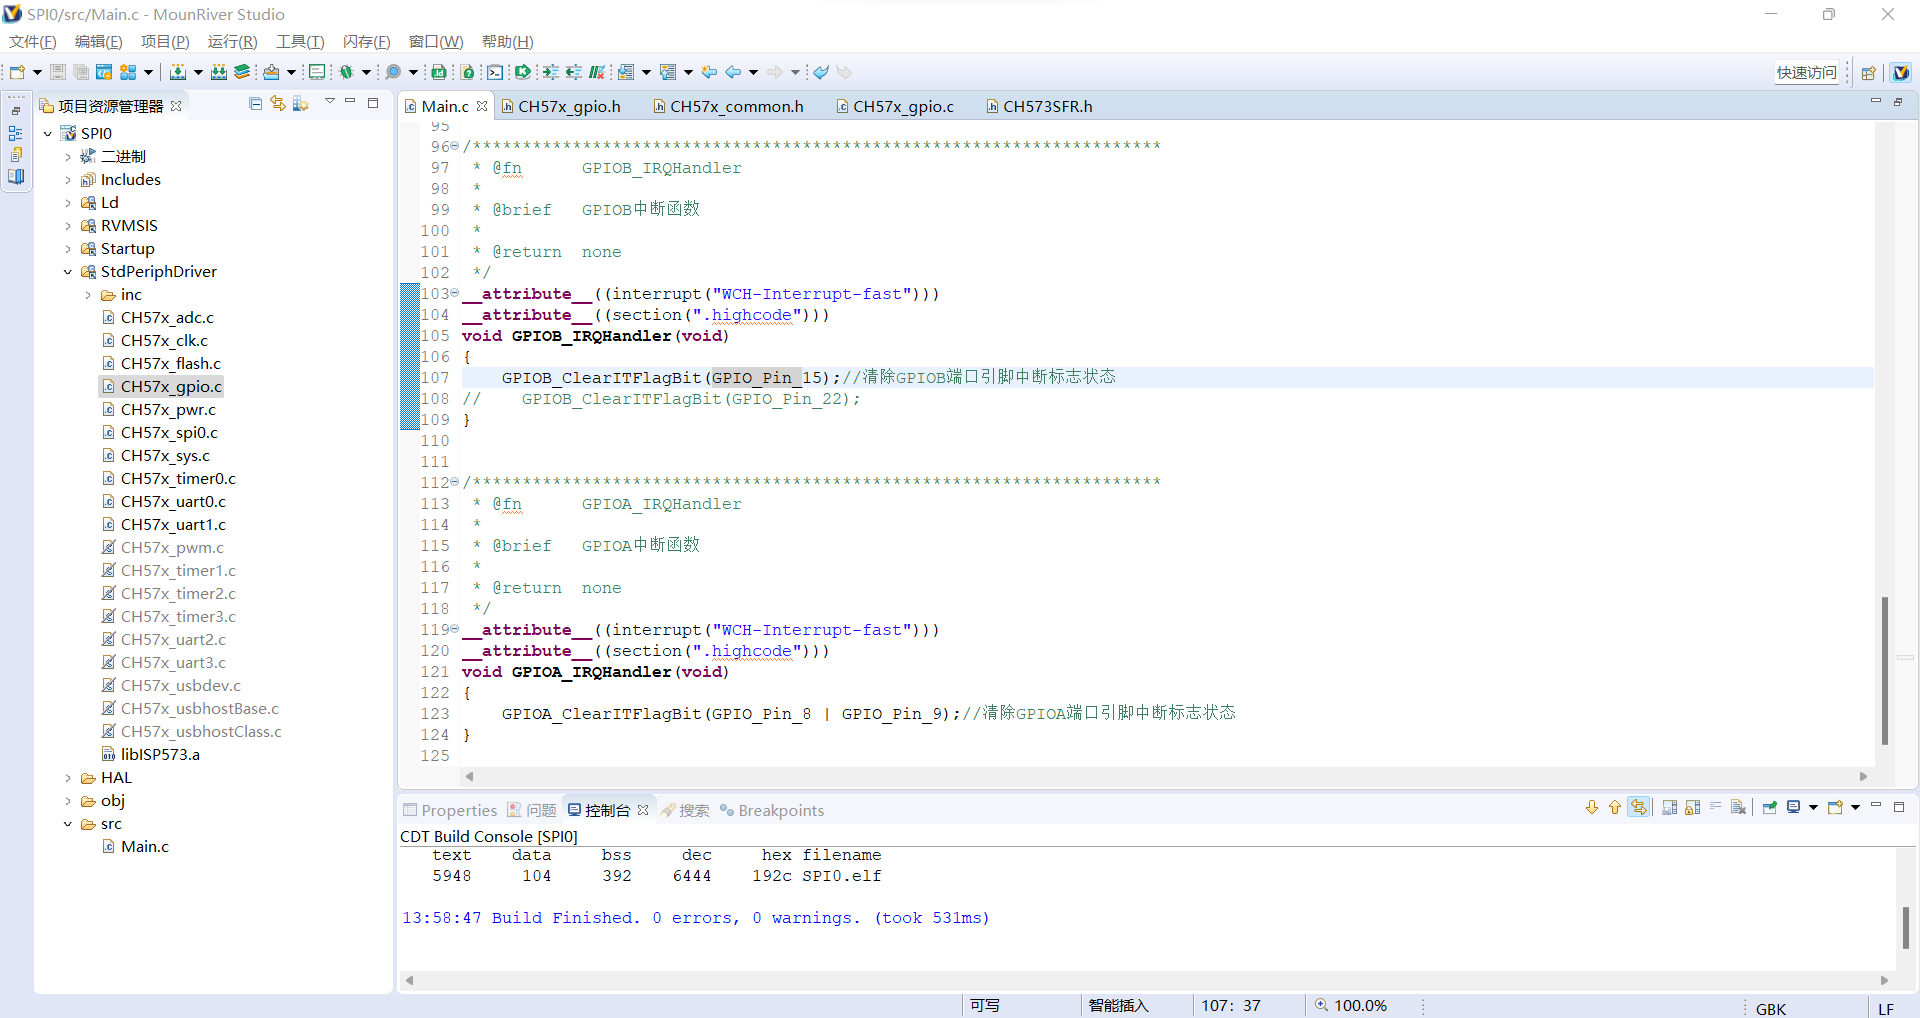Click the GBK encoding in status bar

click(x=1770, y=1008)
